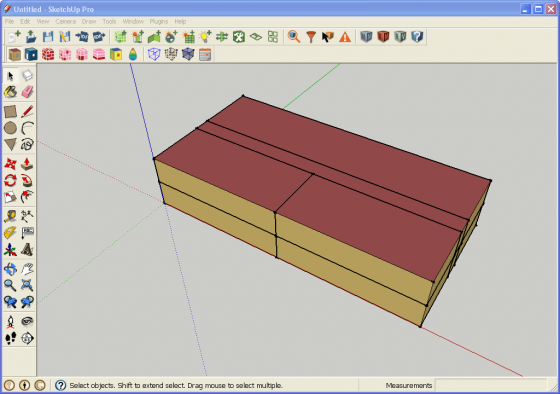The height and width of the screenshot is (394, 560).
Task: Add a new interior partition group
Action: tap(154, 36)
